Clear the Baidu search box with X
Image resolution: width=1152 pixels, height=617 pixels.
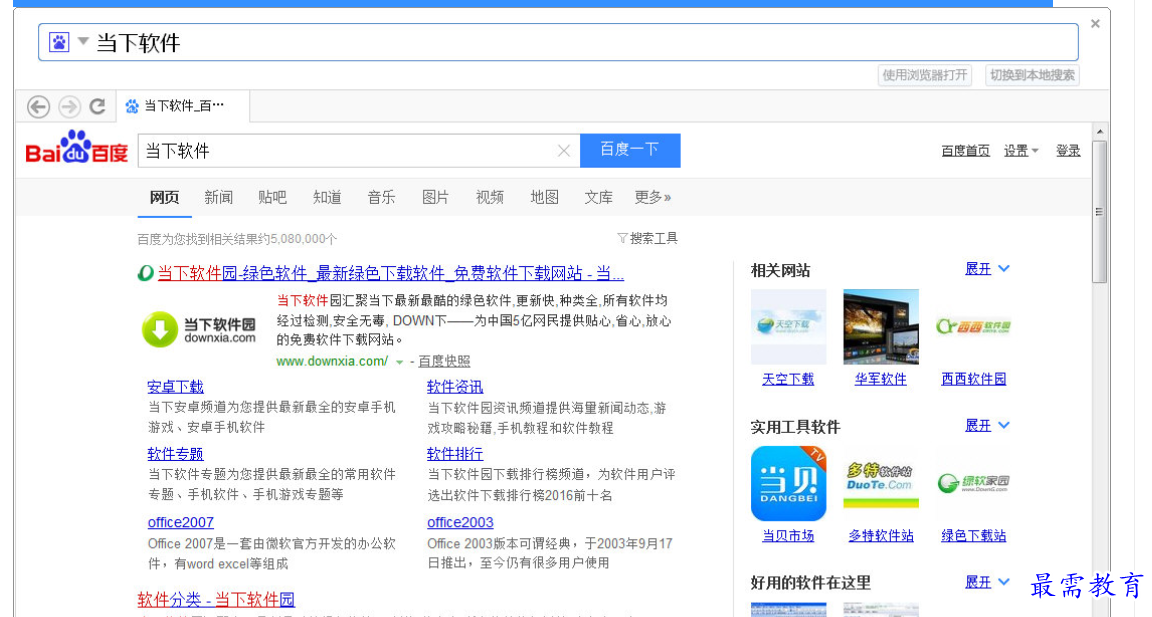coord(563,151)
